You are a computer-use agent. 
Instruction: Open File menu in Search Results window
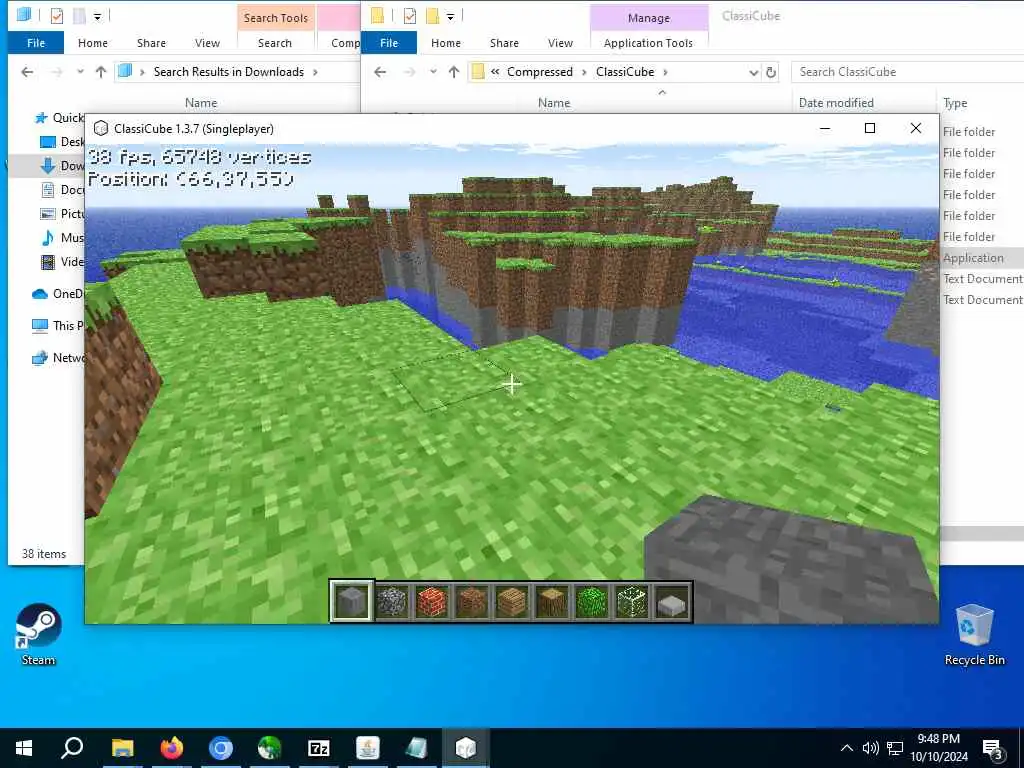36,42
